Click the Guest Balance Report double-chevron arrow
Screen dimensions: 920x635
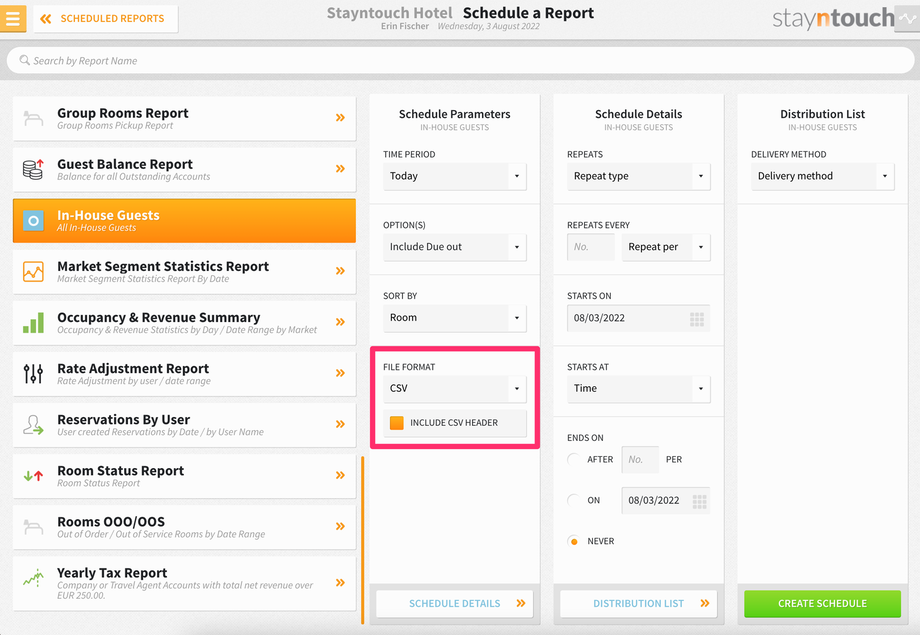click(340, 169)
